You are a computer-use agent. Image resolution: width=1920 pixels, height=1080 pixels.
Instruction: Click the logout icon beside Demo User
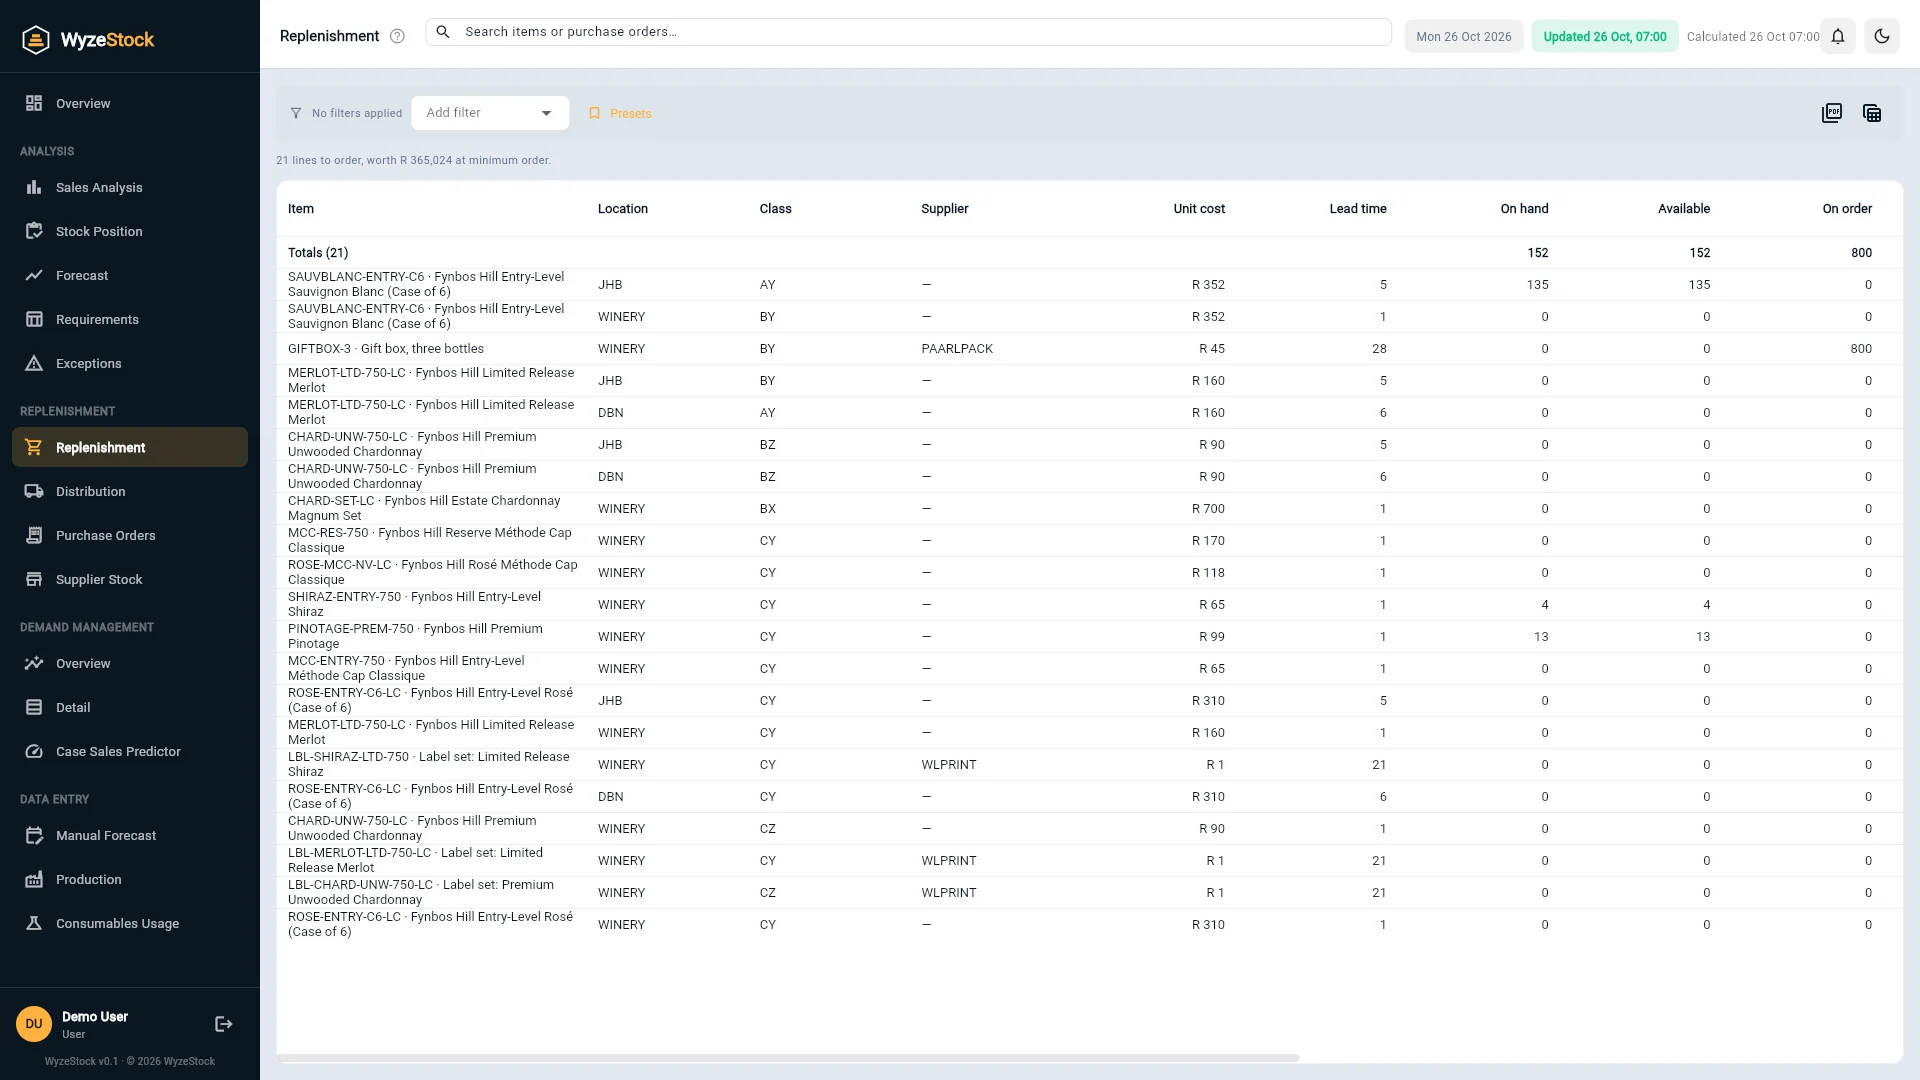pyautogui.click(x=224, y=1024)
